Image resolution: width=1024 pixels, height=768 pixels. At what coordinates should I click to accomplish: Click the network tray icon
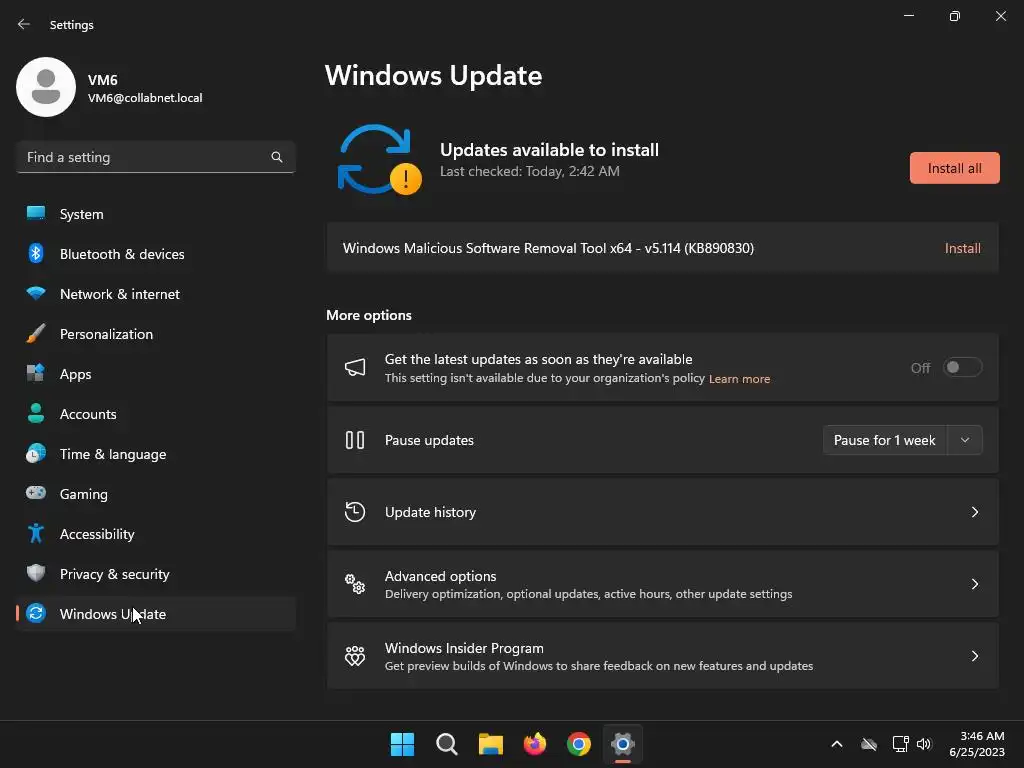pos(901,744)
